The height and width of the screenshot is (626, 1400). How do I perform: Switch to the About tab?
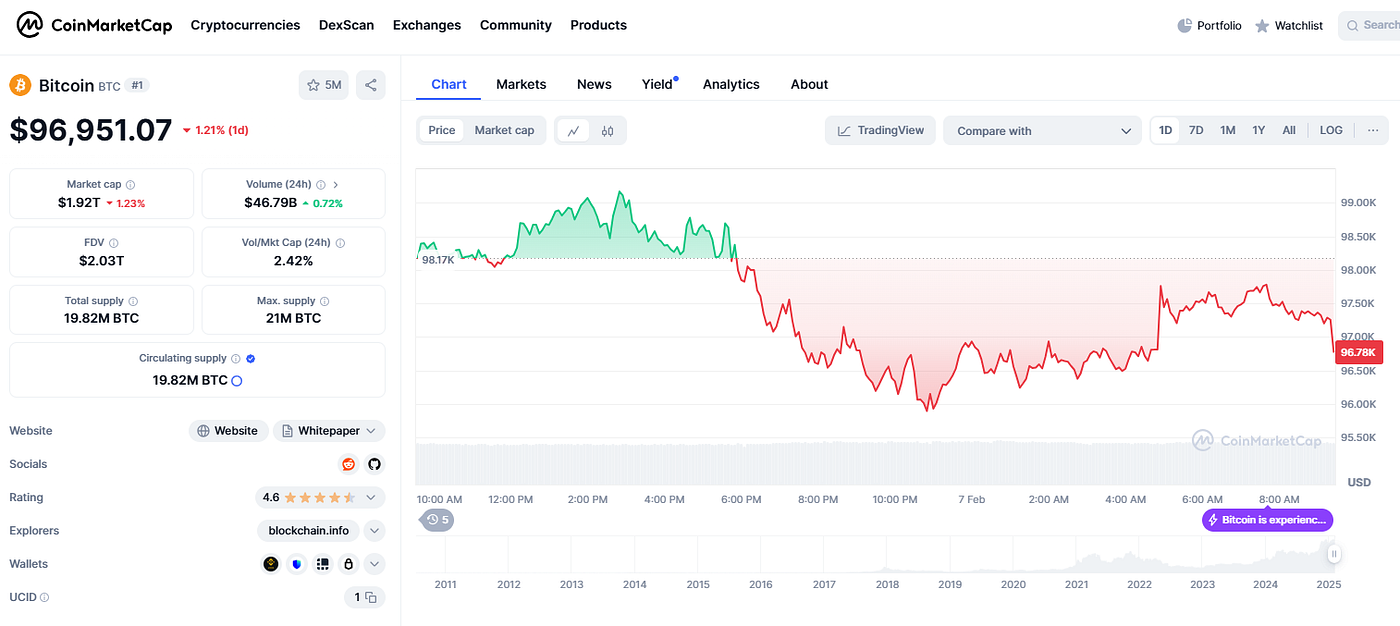click(809, 84)
